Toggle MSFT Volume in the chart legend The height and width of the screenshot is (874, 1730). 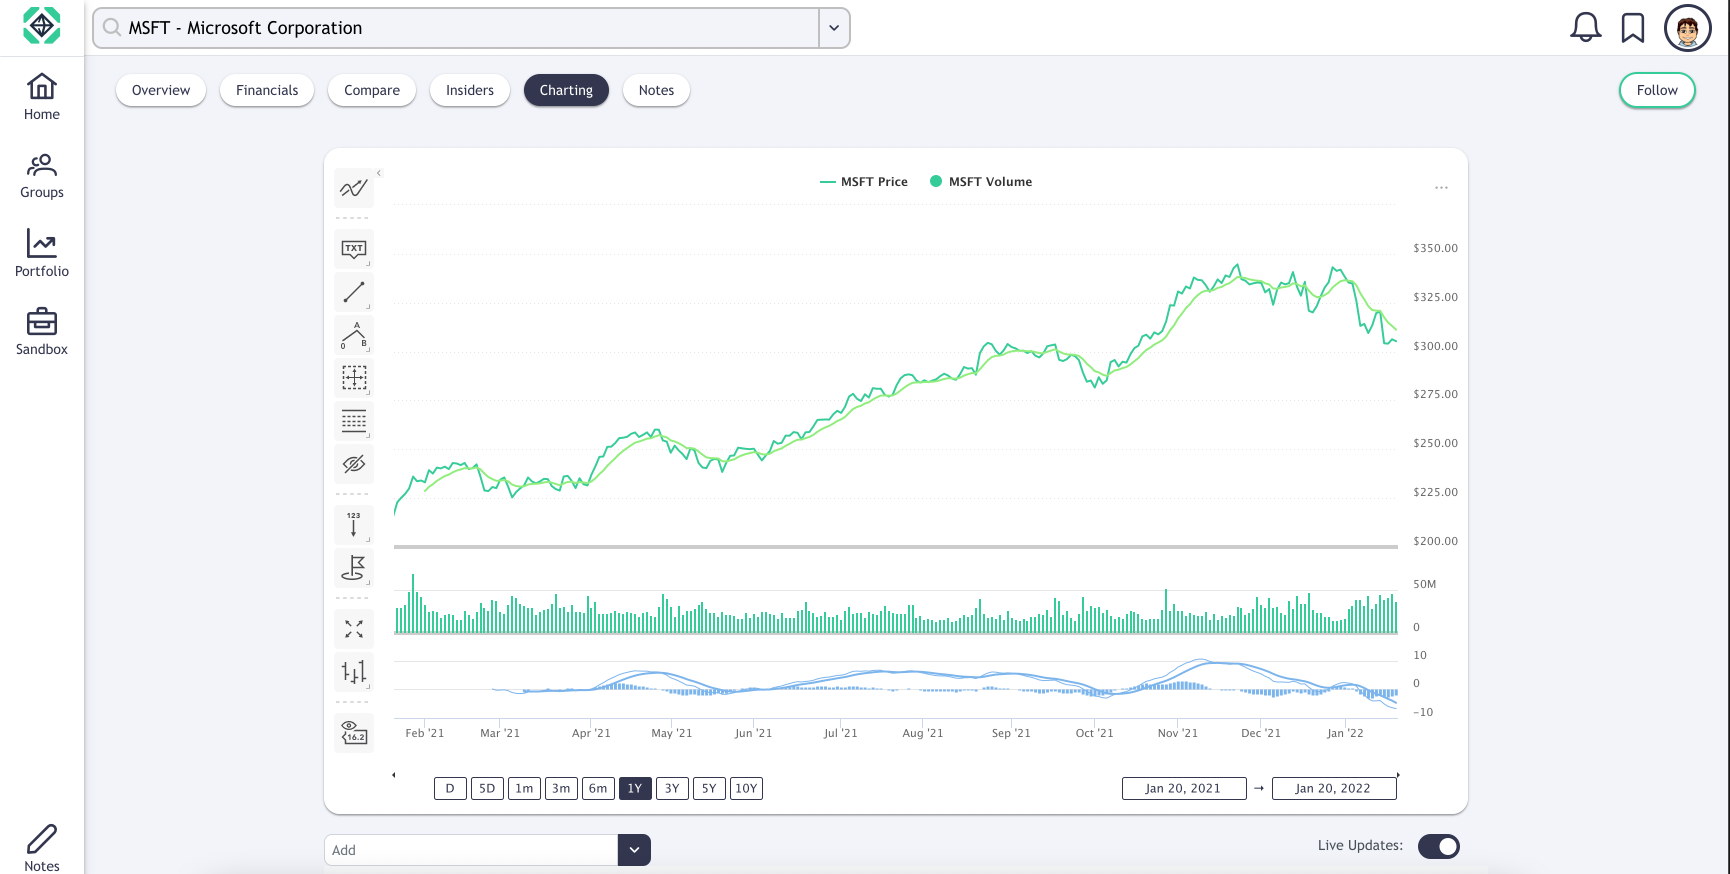[x=980, y=181]
